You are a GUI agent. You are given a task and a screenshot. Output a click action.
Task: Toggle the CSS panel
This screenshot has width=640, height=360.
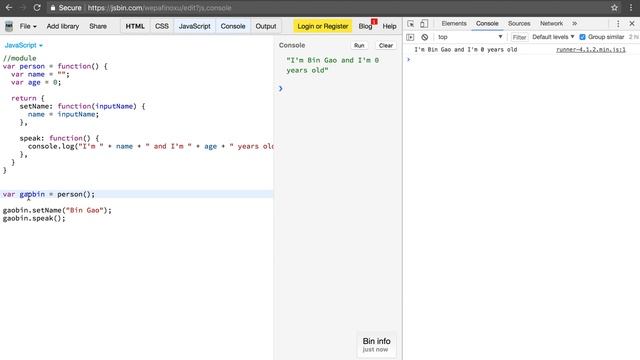[x=162, y=26]
